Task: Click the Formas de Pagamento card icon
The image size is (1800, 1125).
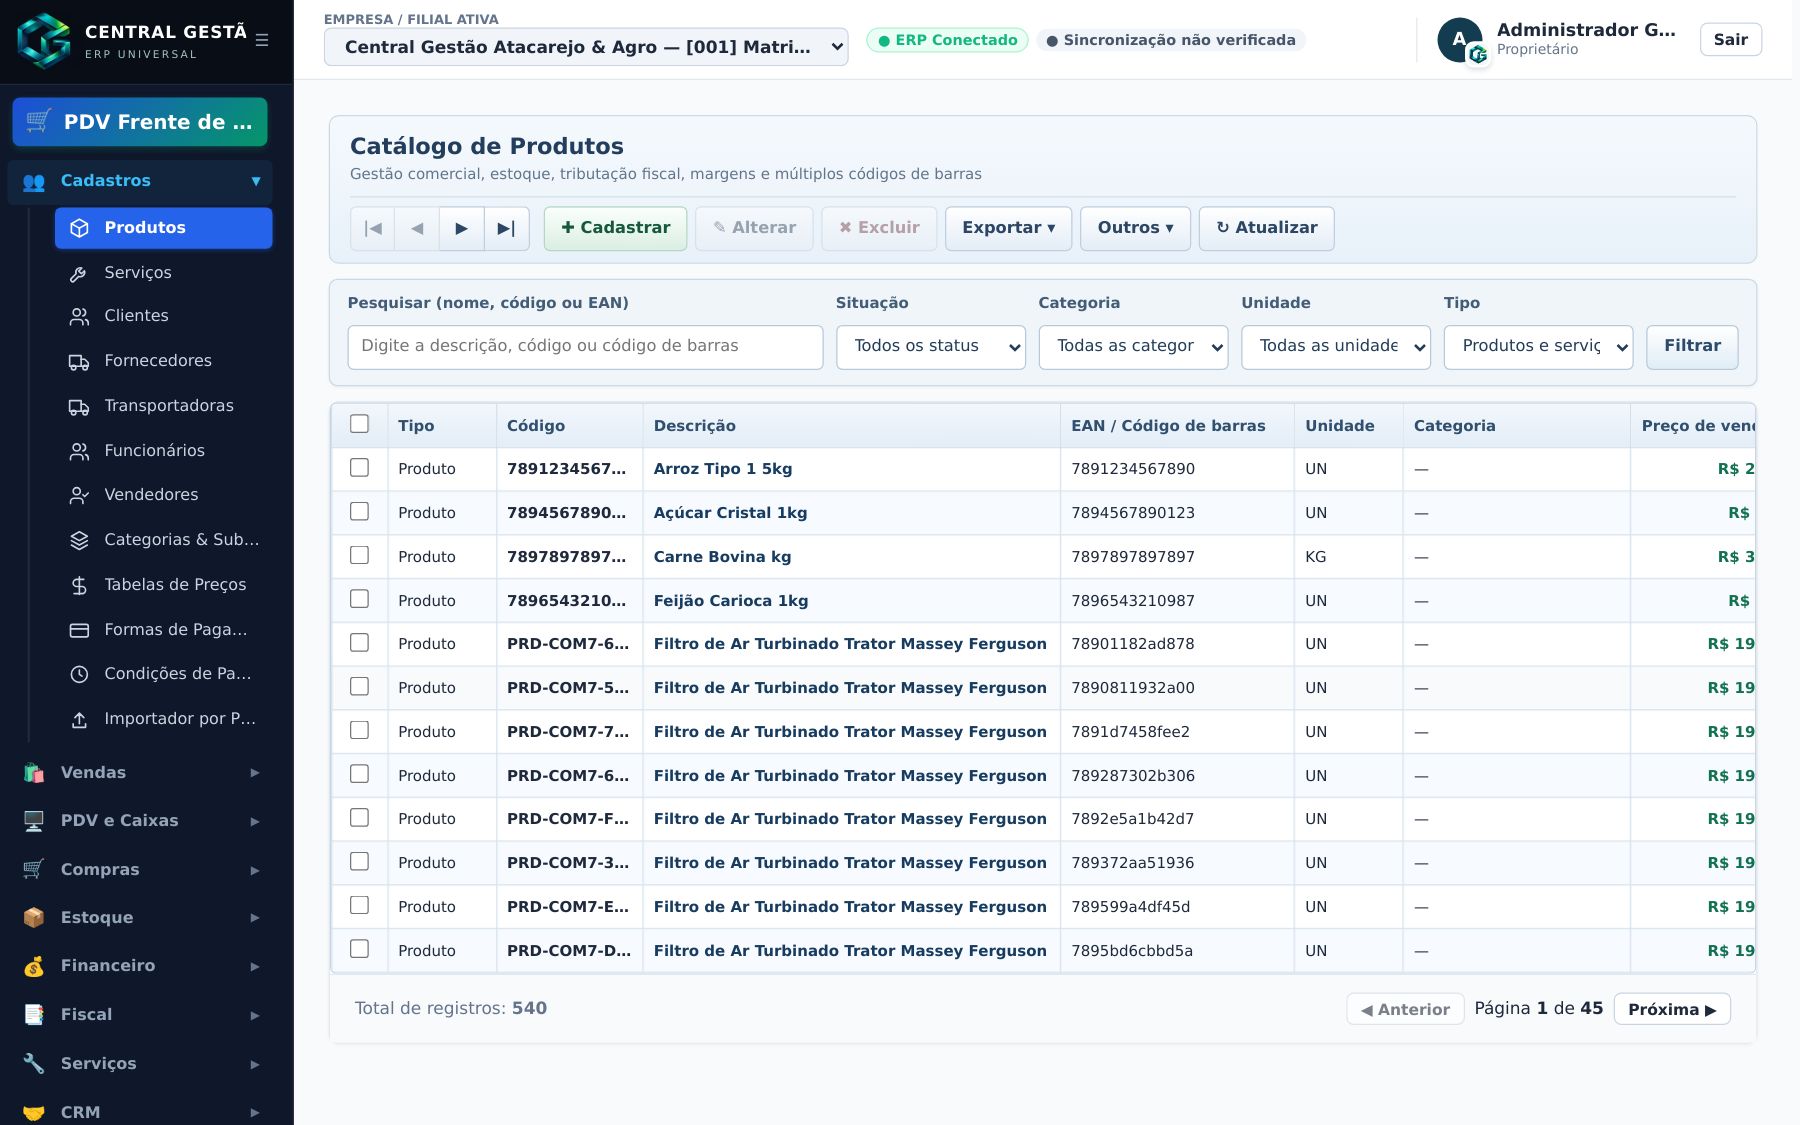Action: 79,630
